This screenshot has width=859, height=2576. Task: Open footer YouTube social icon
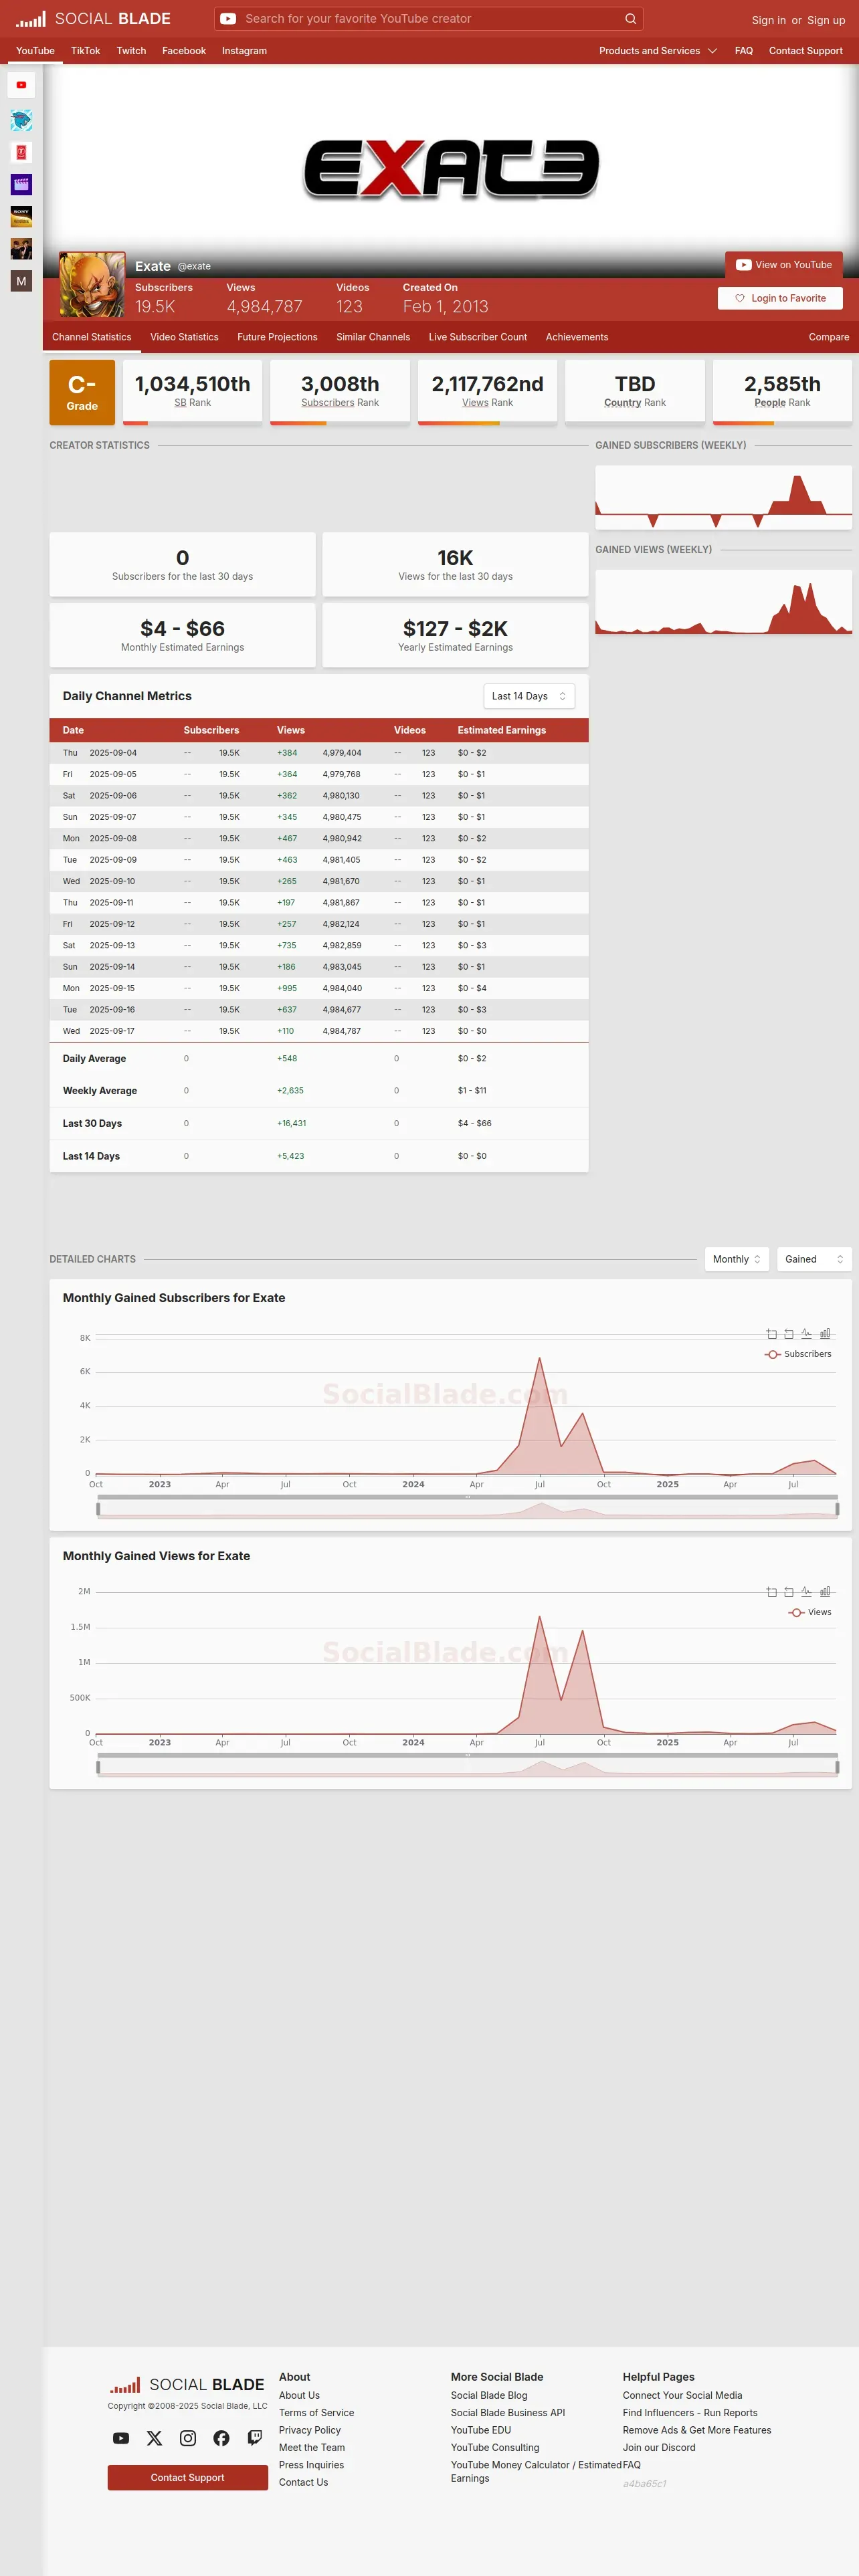click(x=121, y=2438)
